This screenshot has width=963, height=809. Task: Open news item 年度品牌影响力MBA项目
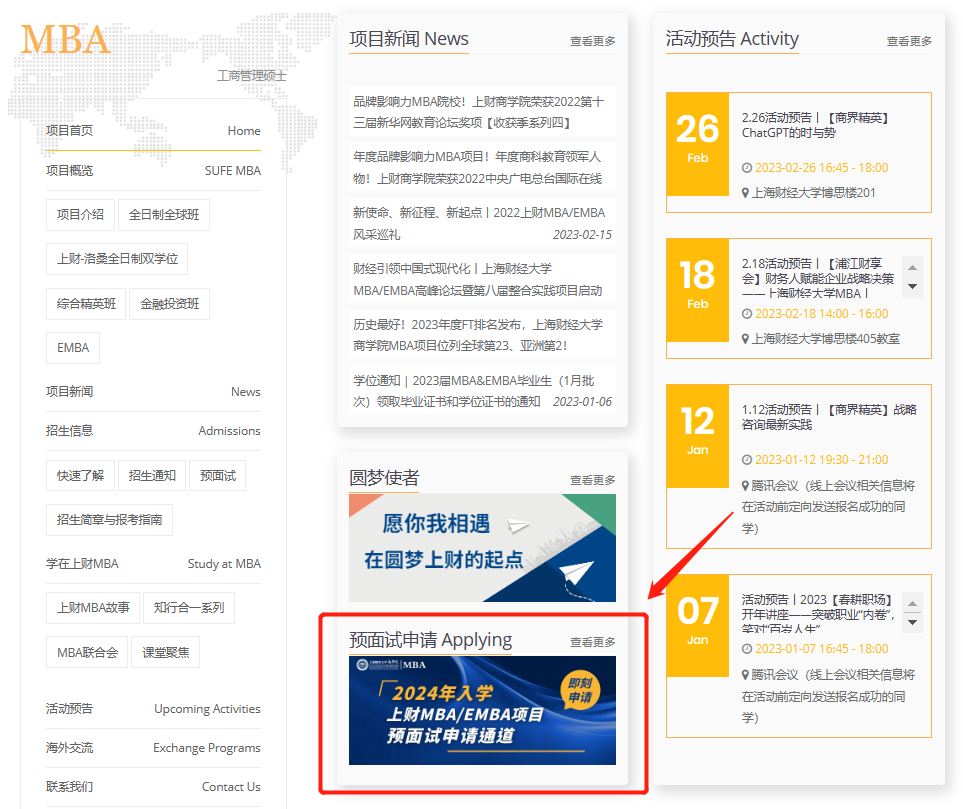click(482, 168)
